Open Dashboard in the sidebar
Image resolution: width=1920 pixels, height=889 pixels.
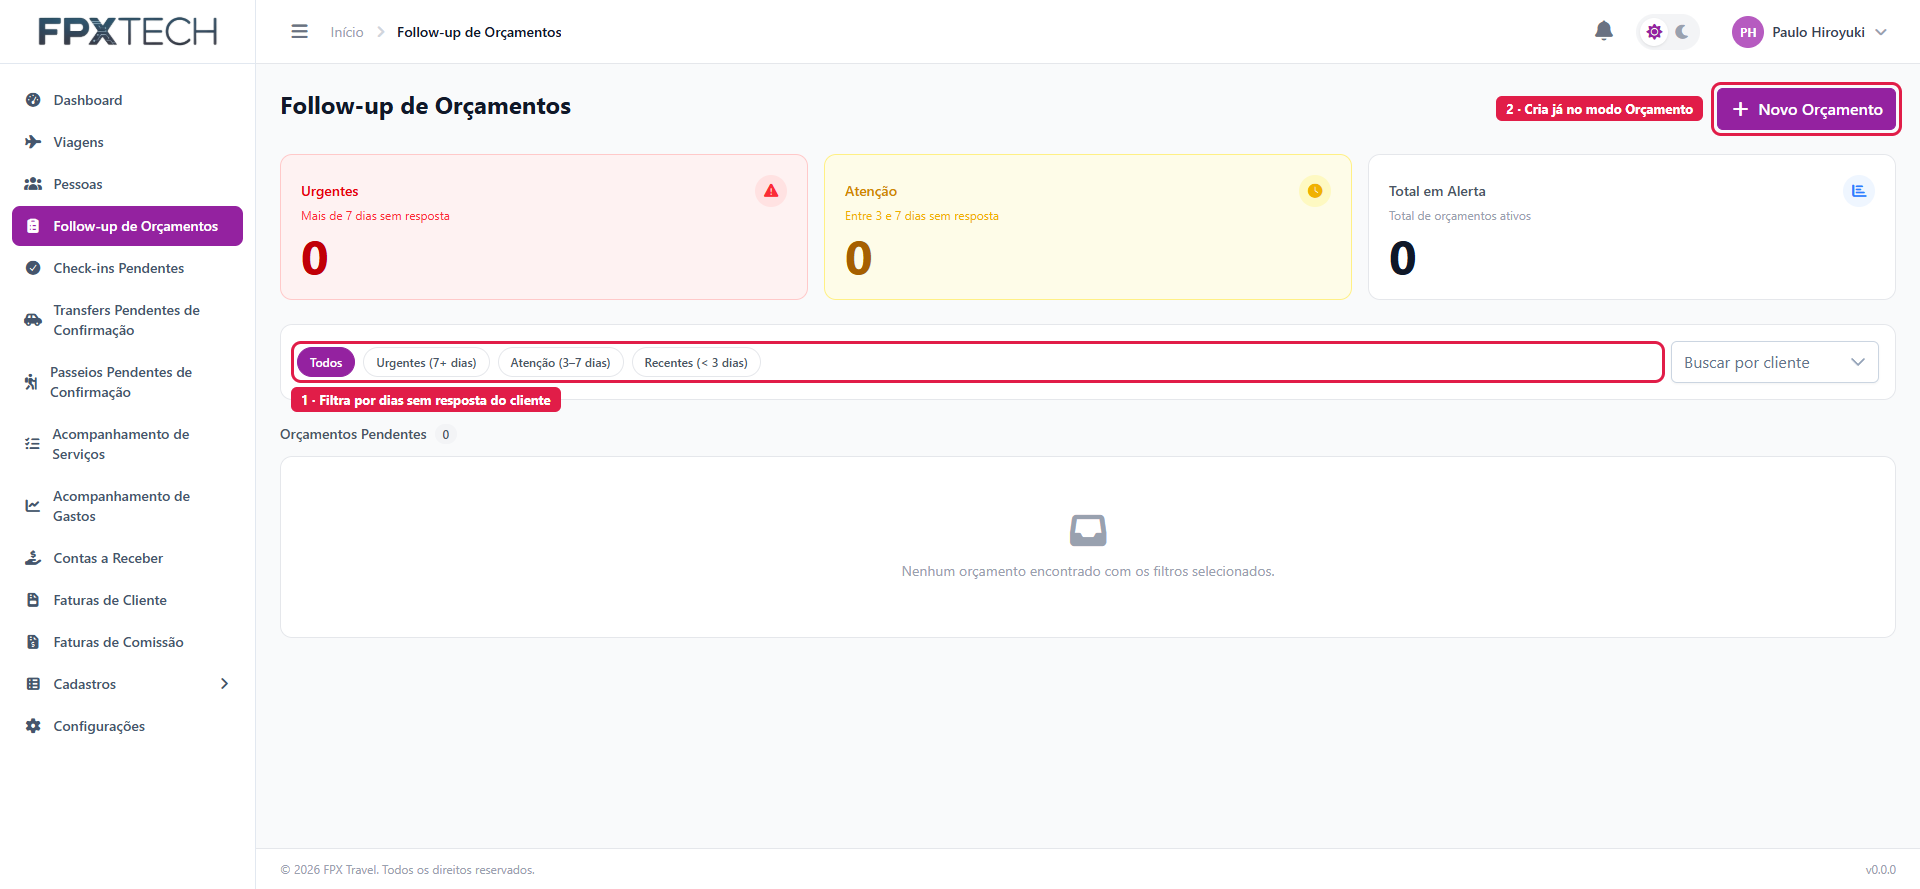(x=127, y=100)
